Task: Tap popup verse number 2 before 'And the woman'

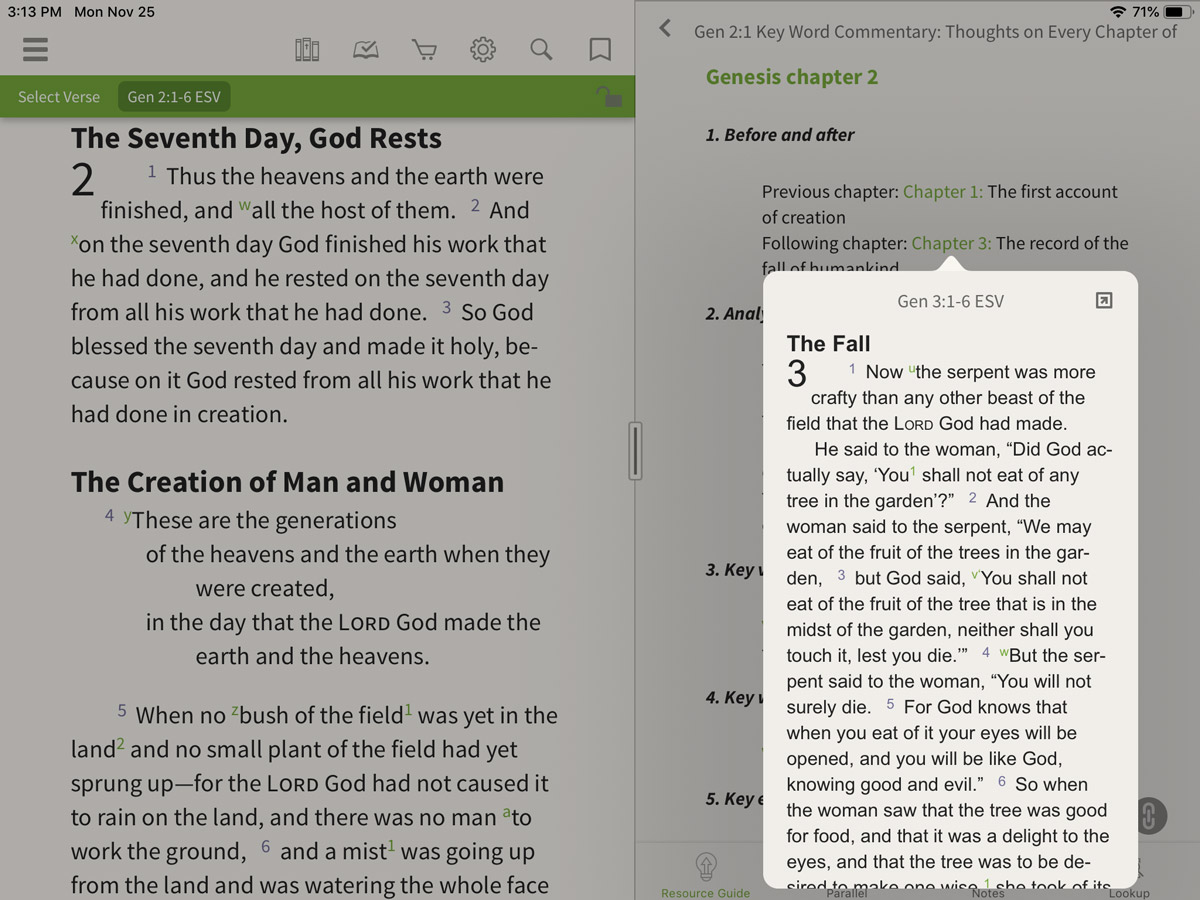Action: (973, 498)
